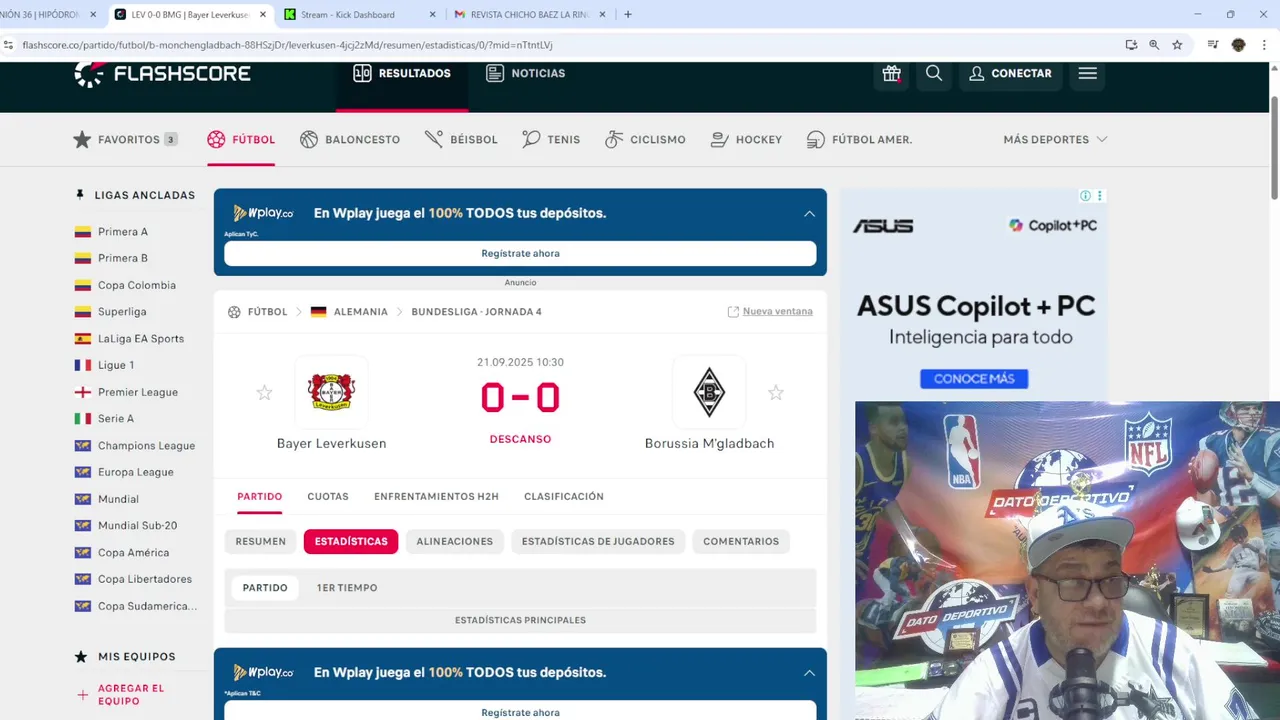Select the Hockey sport
Viewport: 1280px width, 720px height.
(x=746, y=139)
